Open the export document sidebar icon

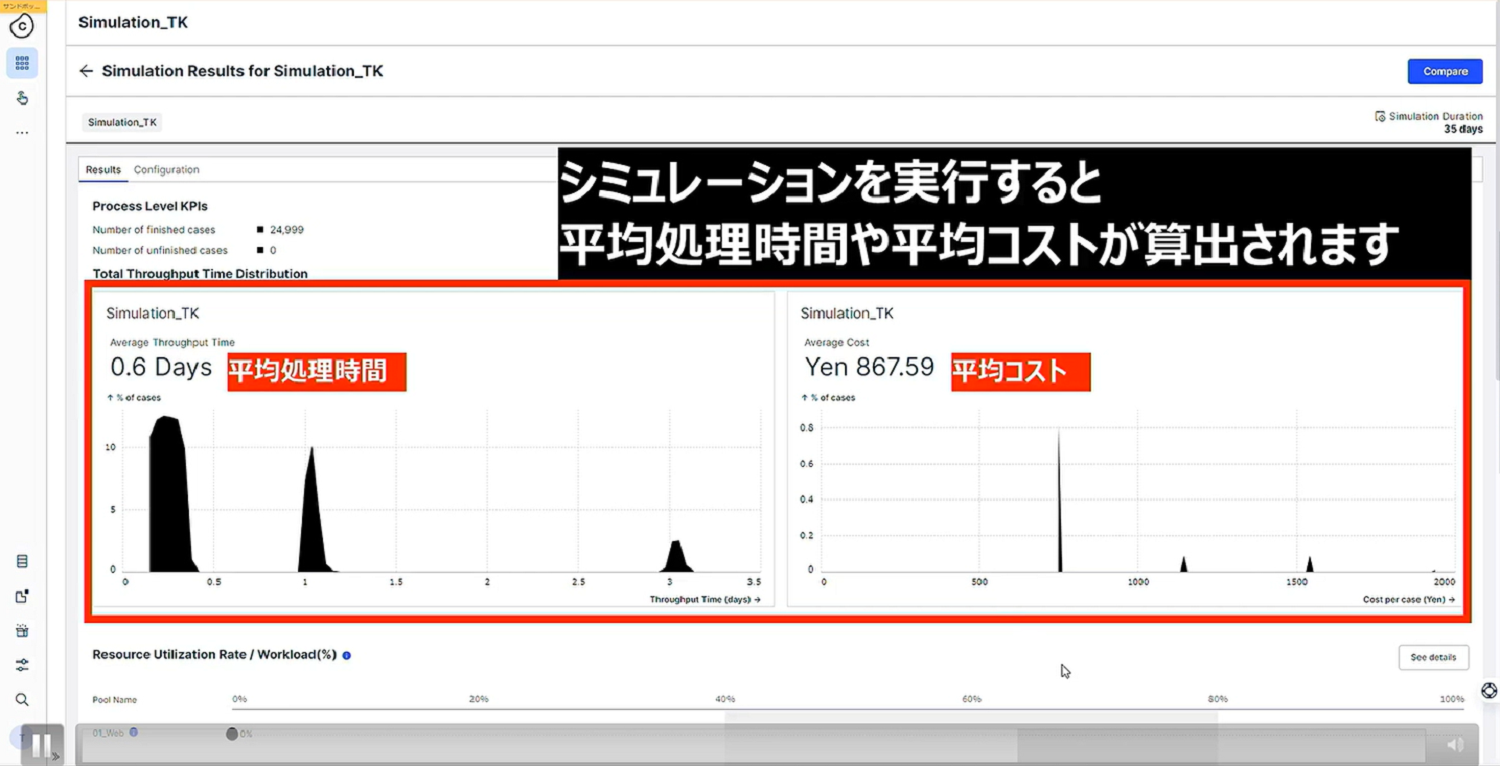click(22, 596)
